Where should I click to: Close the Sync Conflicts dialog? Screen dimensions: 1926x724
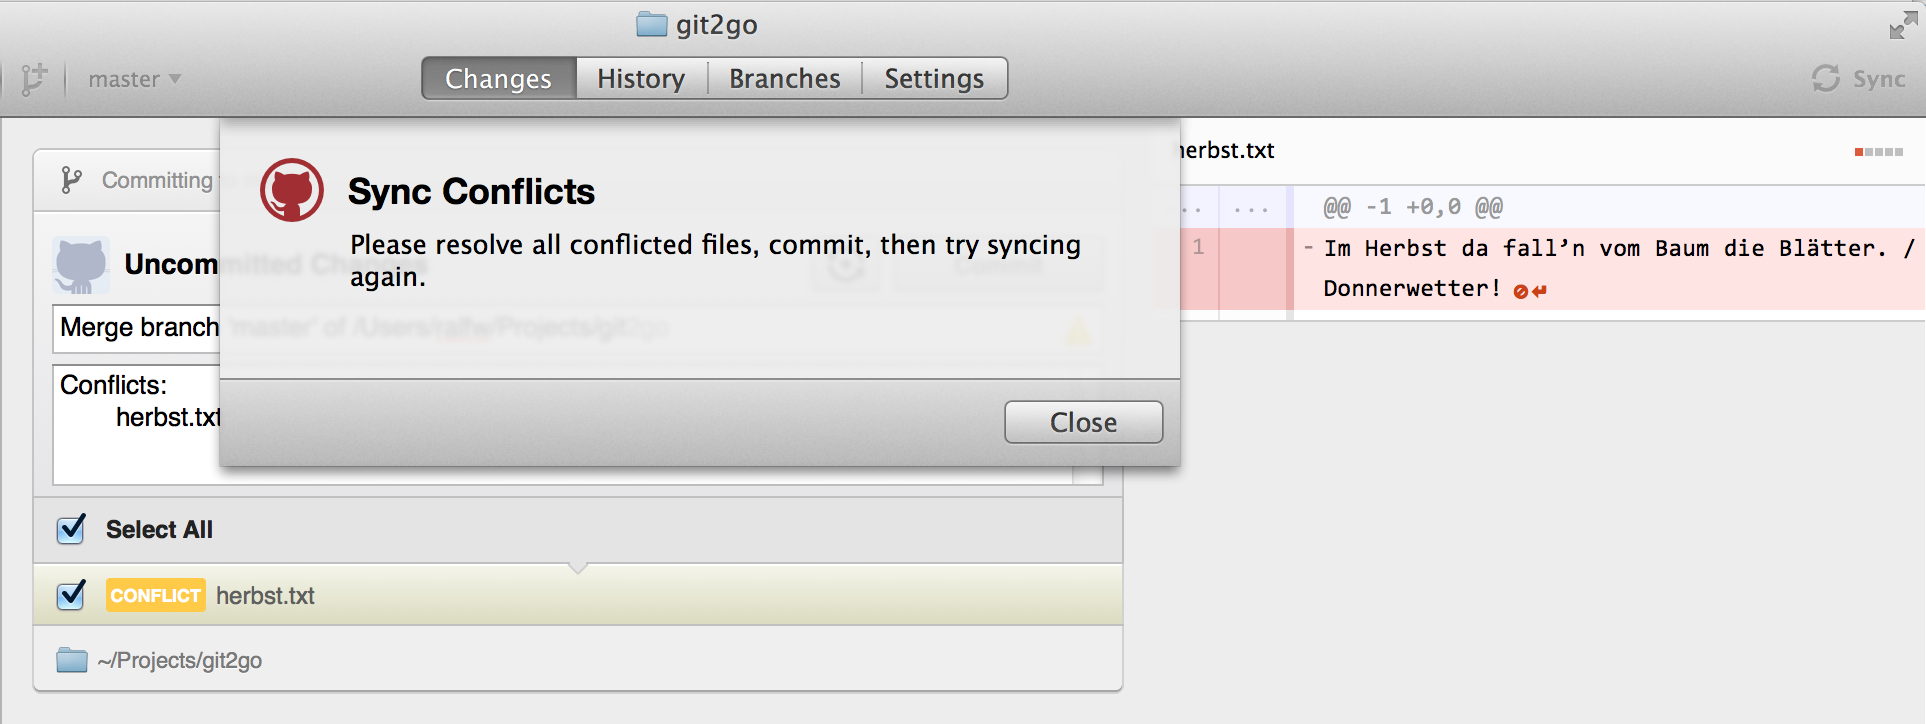click(x=1083, y=422)
